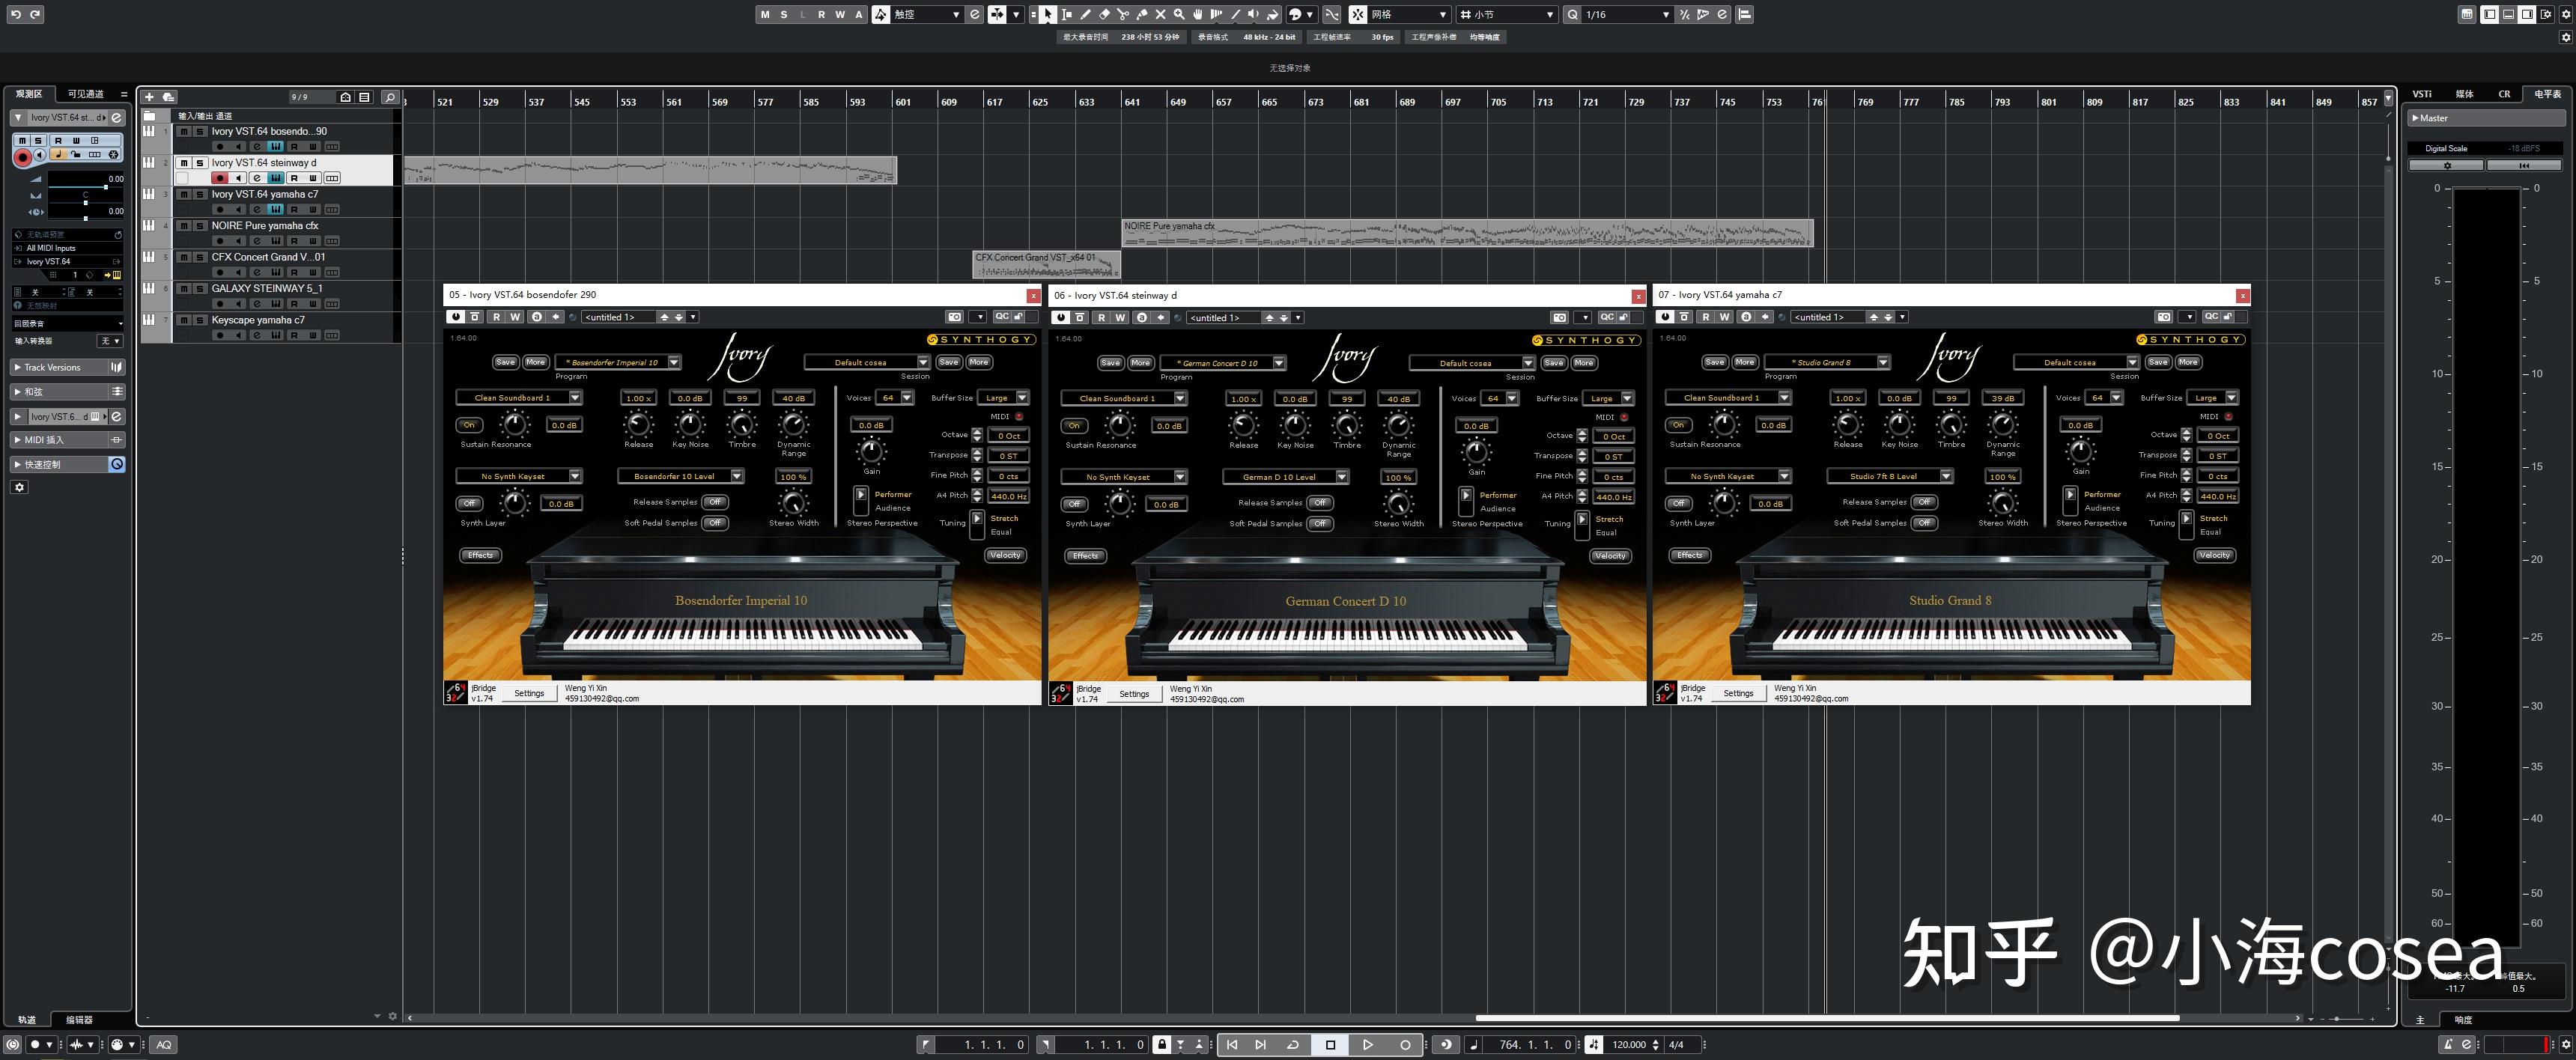
Task: Select the Scissors split tool
Action: coord(1123,14)
